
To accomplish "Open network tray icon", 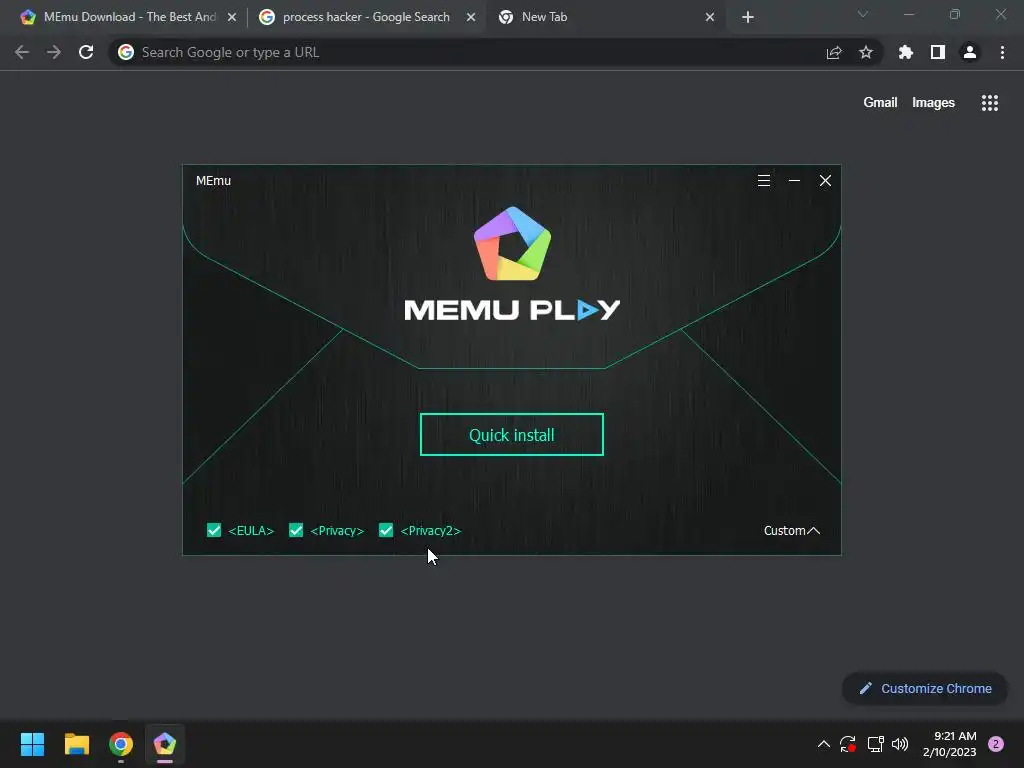I will point(875,744).
